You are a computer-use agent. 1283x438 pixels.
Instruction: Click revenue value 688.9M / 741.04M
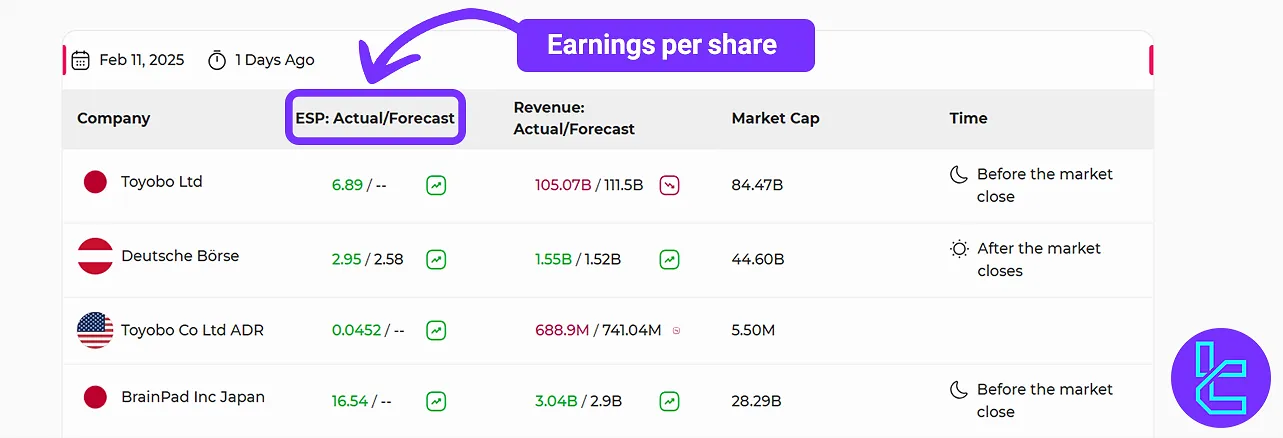(598, 330)
